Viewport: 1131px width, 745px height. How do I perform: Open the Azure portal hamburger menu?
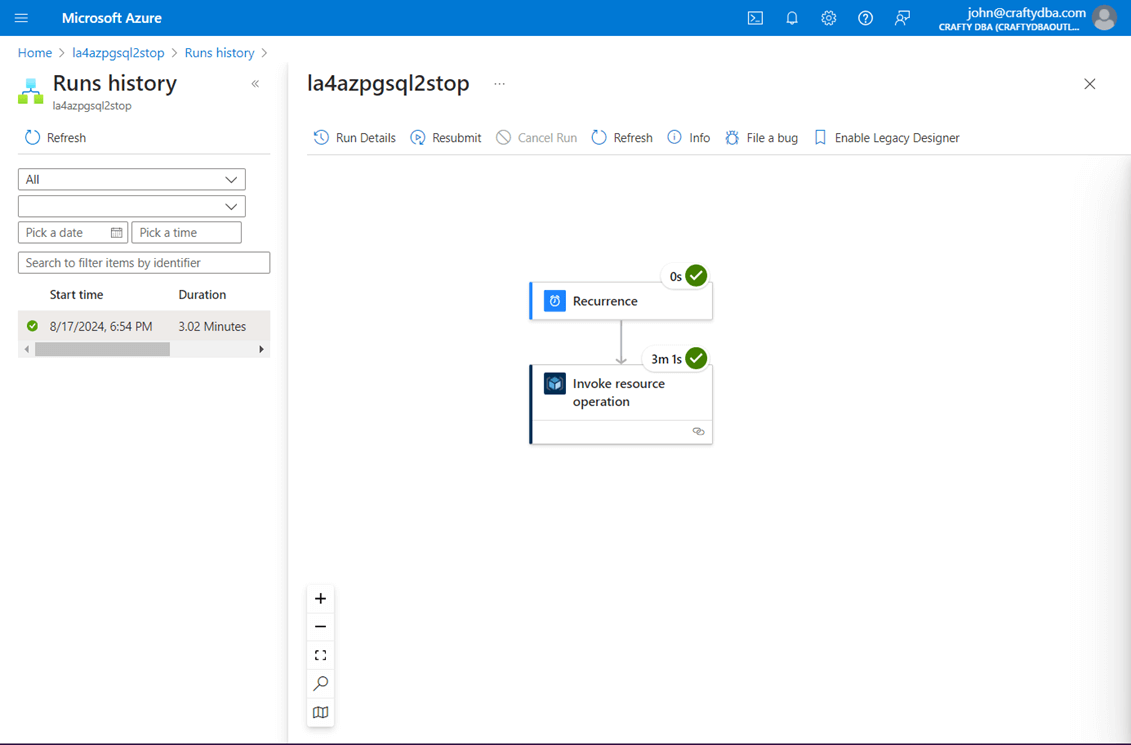tap(21, 18)
